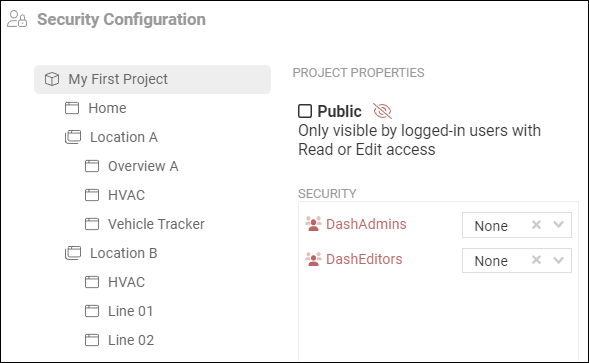
Task: Click the Vehicle Tracker page icon
Action: pos(92,224)
